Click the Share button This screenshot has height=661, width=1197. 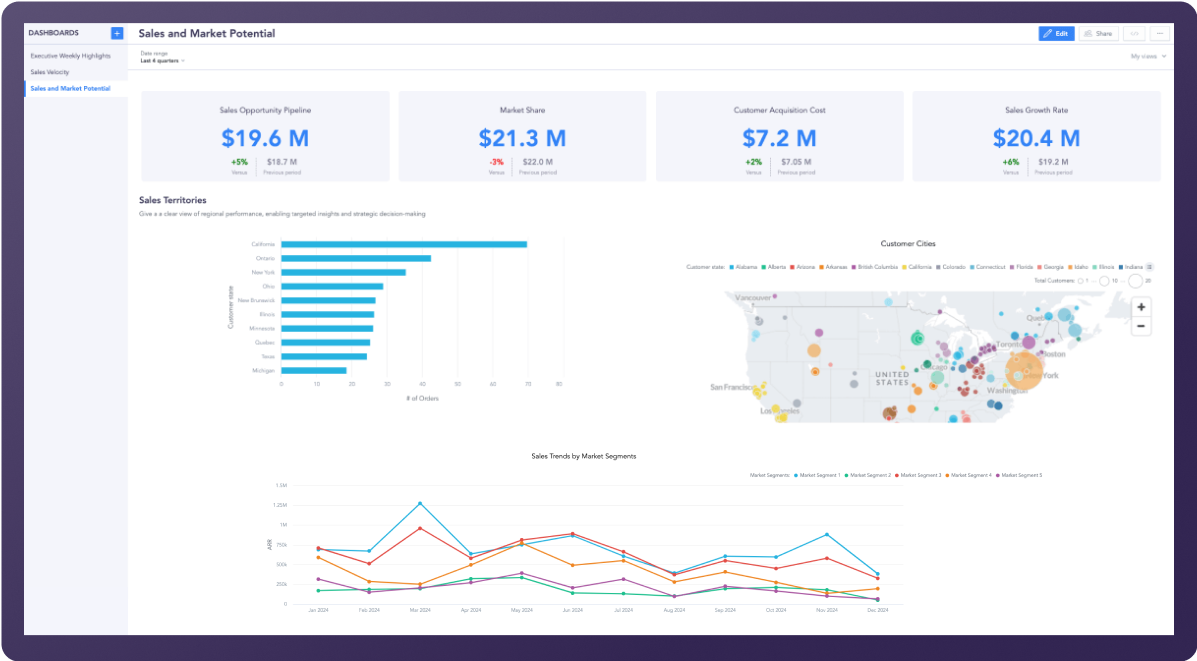[1098, 33]
